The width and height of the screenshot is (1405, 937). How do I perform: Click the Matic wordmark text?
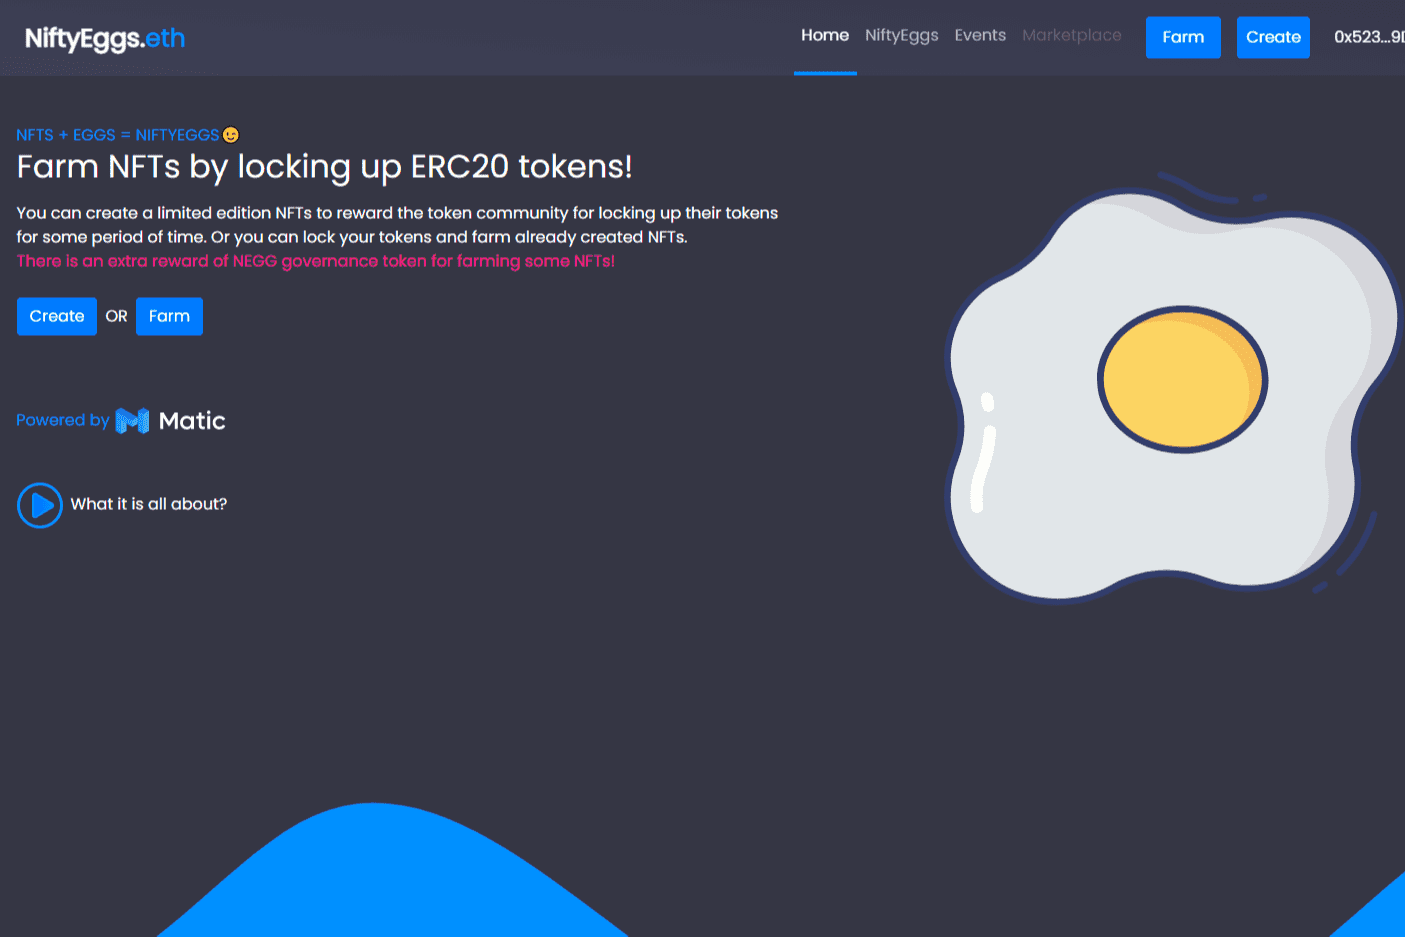192,421
